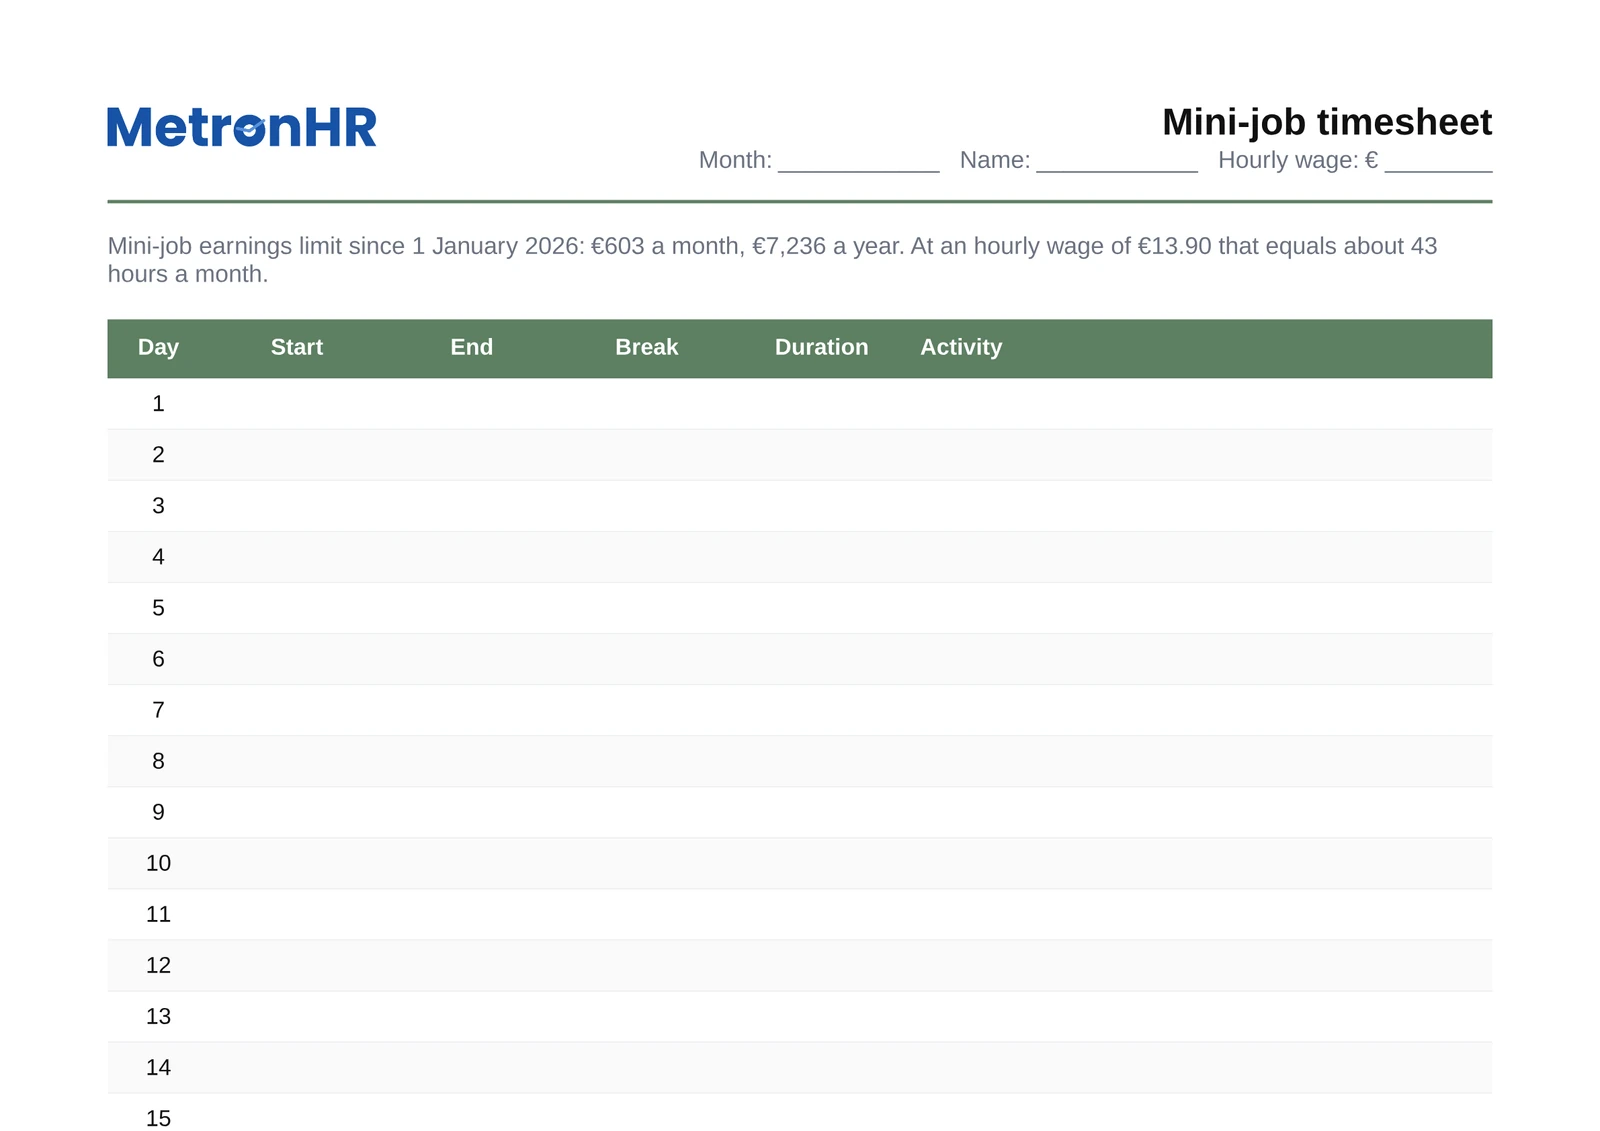Viewport: 1600px width, 1131px height.
Task: Click the Month blank field
Action: tap(859, 161)
